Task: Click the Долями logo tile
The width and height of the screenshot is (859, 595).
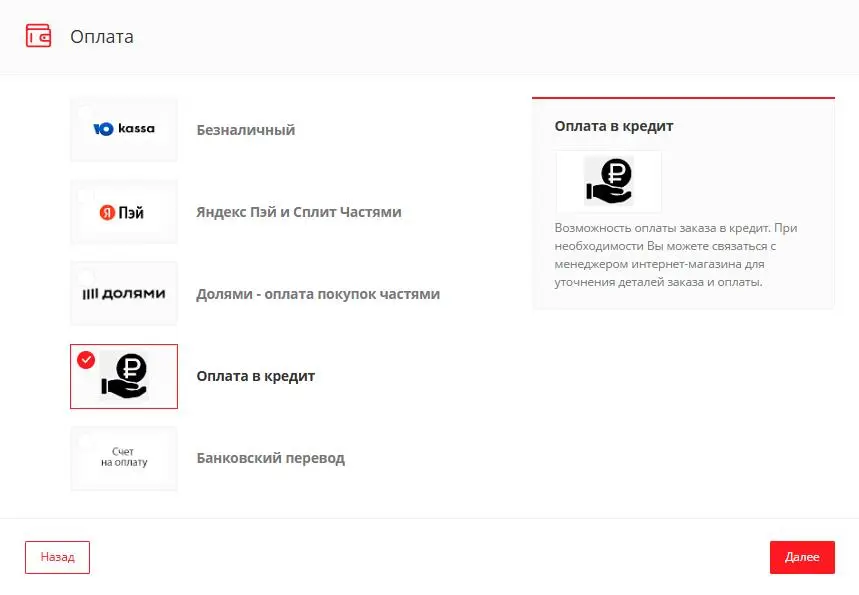Action: (124, 294)
